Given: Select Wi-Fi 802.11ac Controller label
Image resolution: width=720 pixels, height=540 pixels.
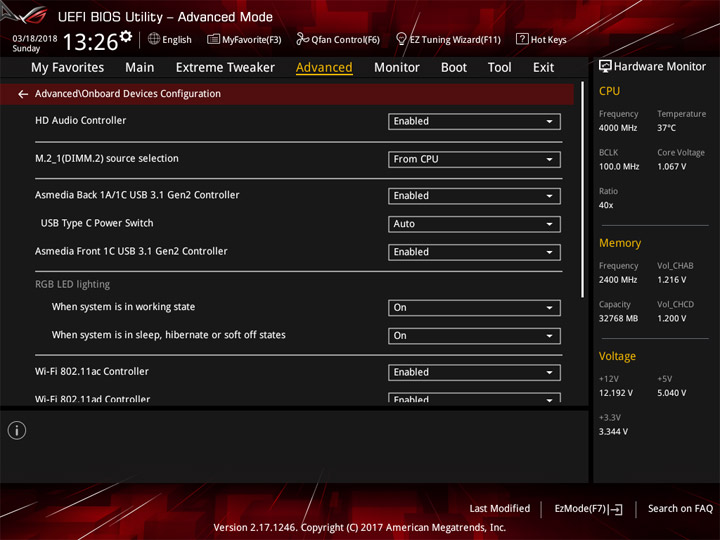Looking at the screenshot, I should pos(92,371).
